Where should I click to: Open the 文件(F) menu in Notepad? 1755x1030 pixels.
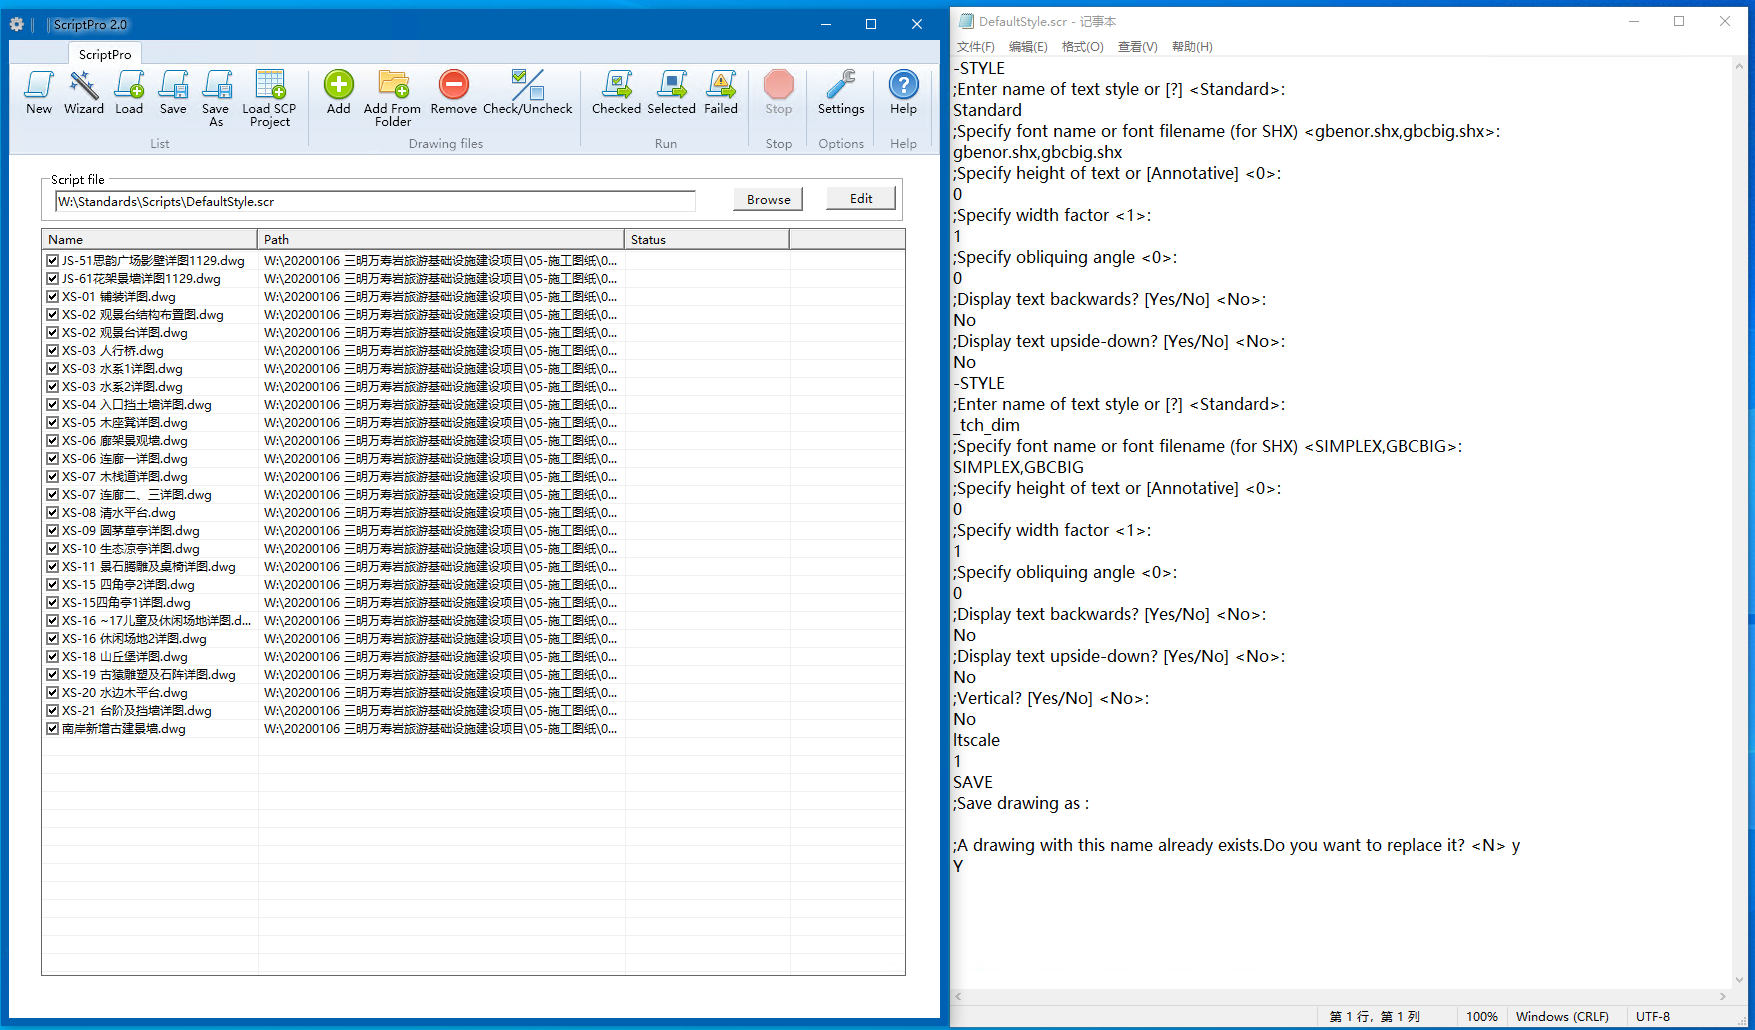[x=975, y=47]
